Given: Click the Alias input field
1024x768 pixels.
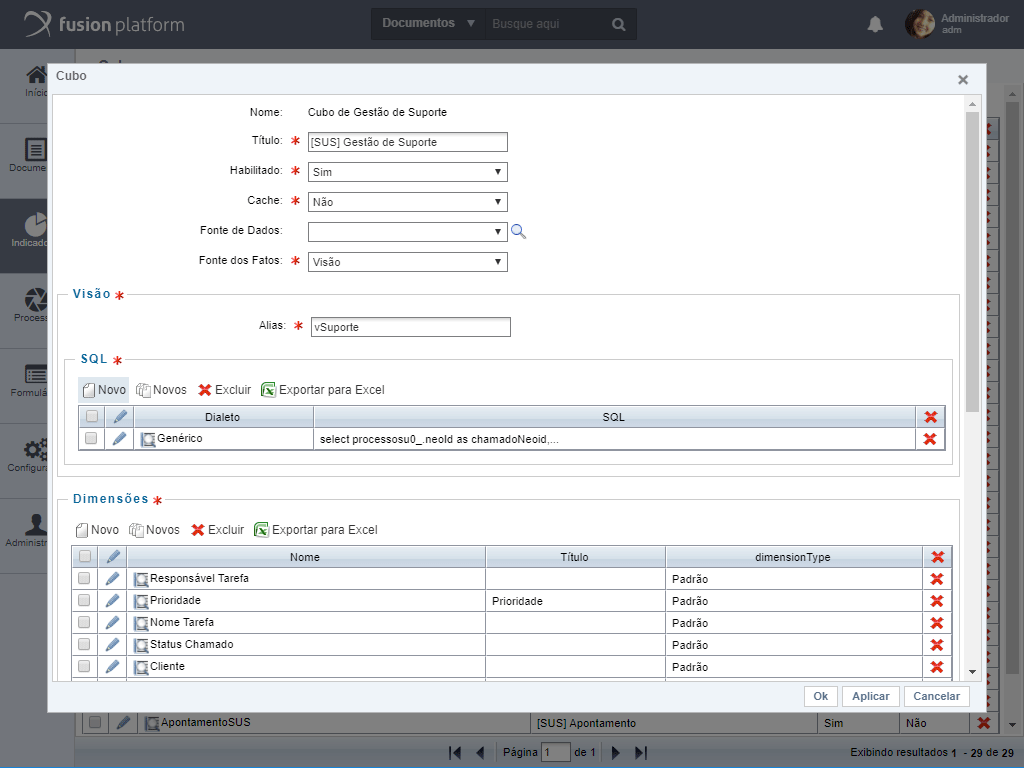Looking at the screenshot, I should [411, 327].
